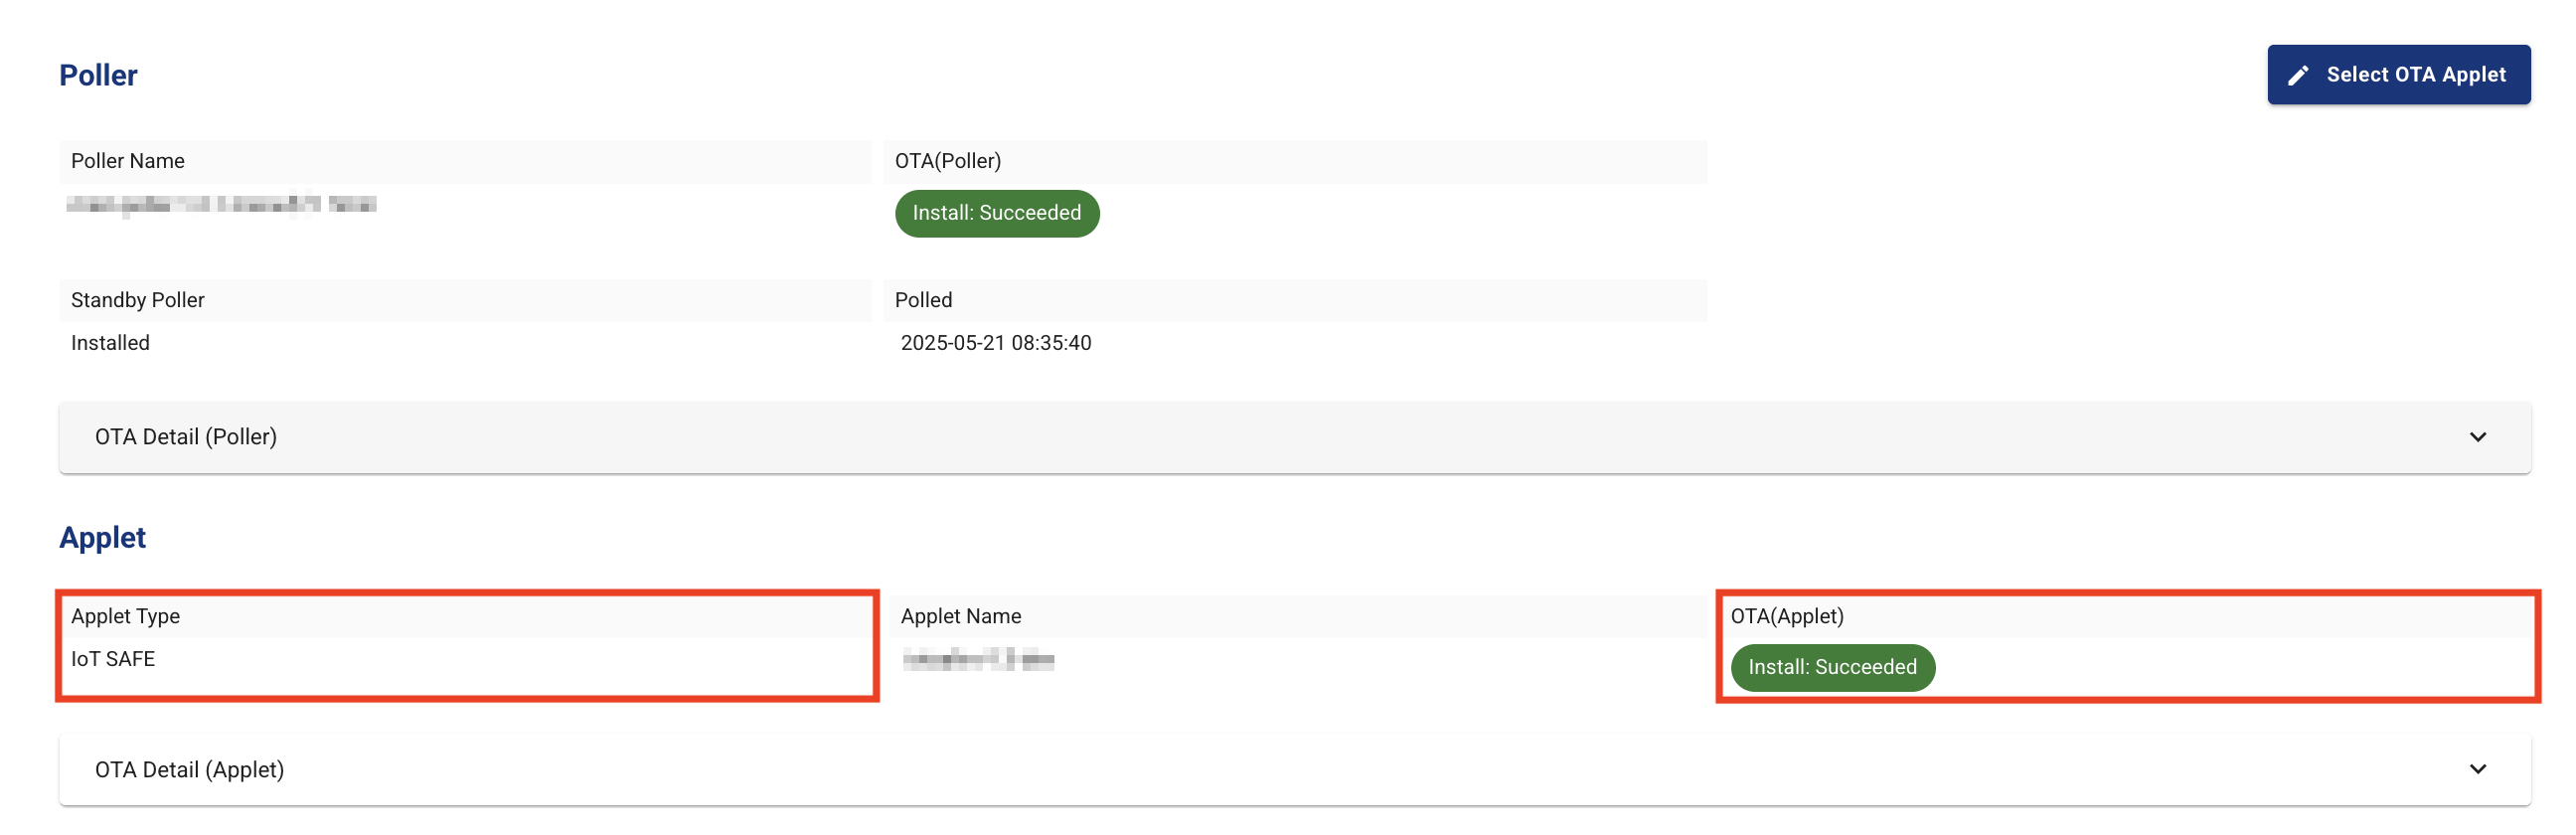Image resolution: width=2576 pixels, height=835 pixels.
Task: Click the Select OTA Applet button
Action: click(2398, 75)
